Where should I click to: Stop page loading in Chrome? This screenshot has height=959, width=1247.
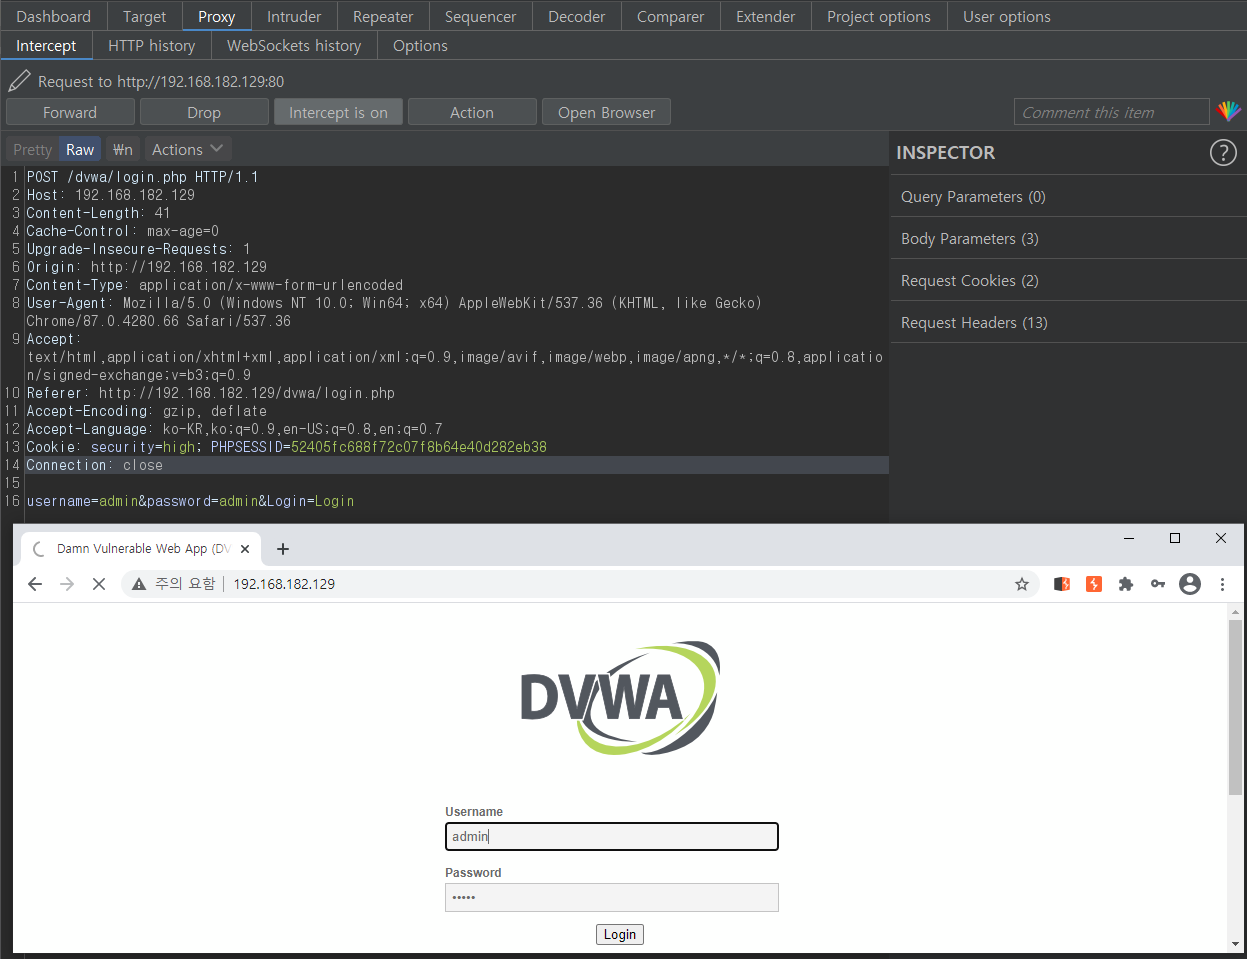99,584
